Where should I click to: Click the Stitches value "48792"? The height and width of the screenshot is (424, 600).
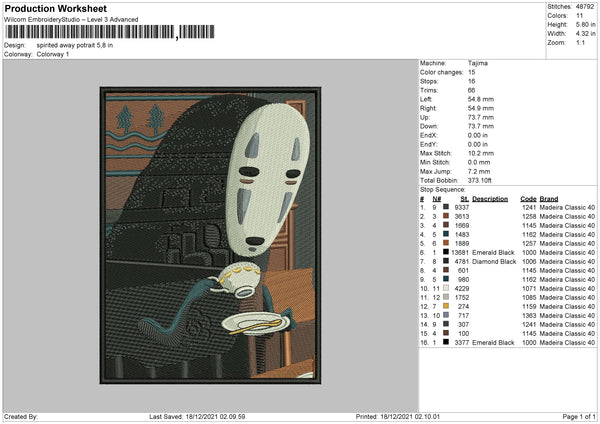coord(585,7)
